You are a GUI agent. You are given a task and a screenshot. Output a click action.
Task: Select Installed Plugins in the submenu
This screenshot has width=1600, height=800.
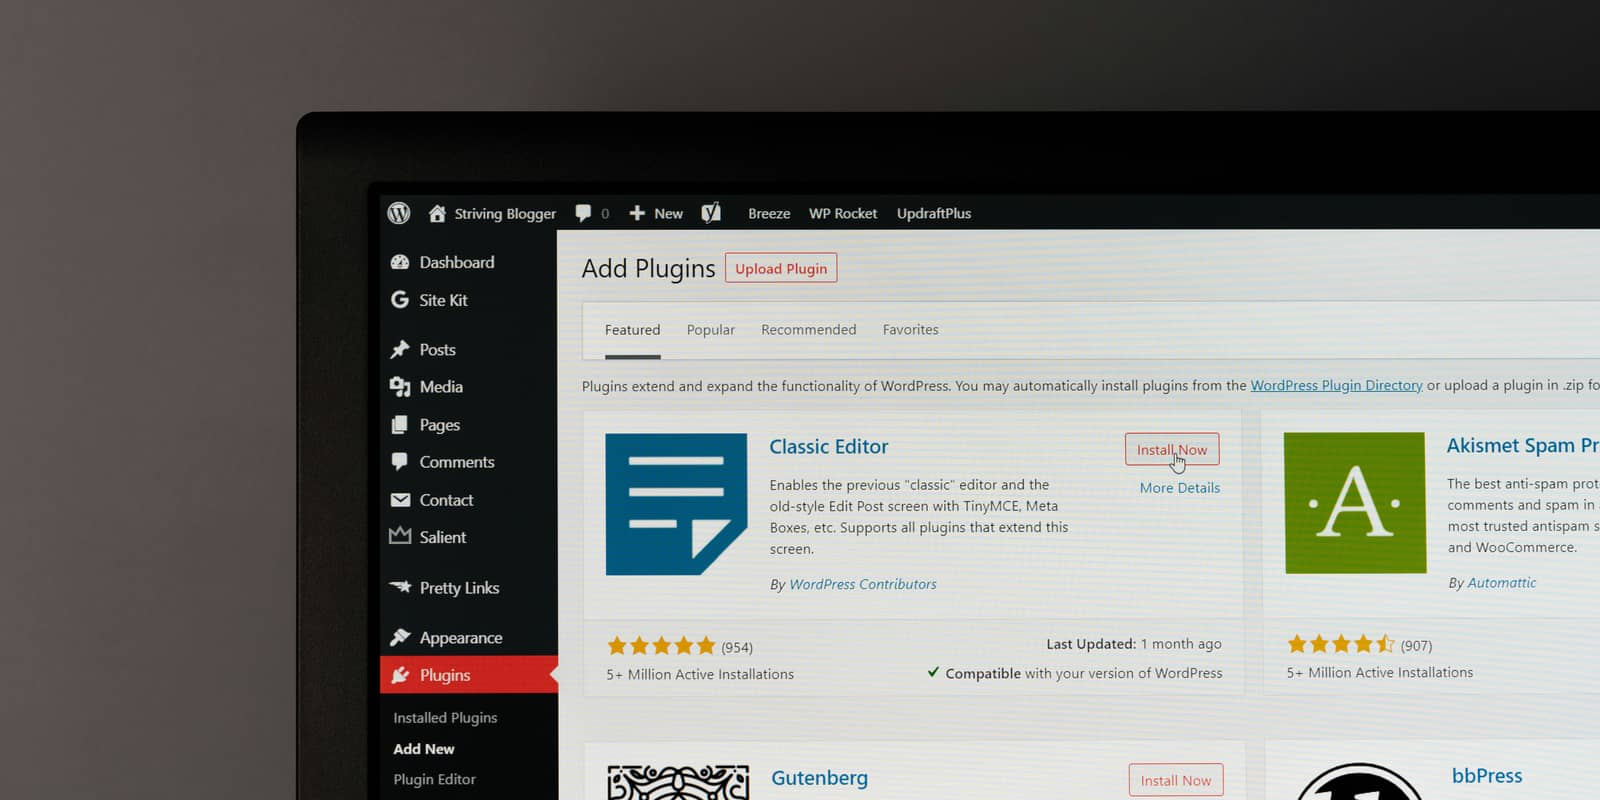pyautogui.click(x=445, y=718)
